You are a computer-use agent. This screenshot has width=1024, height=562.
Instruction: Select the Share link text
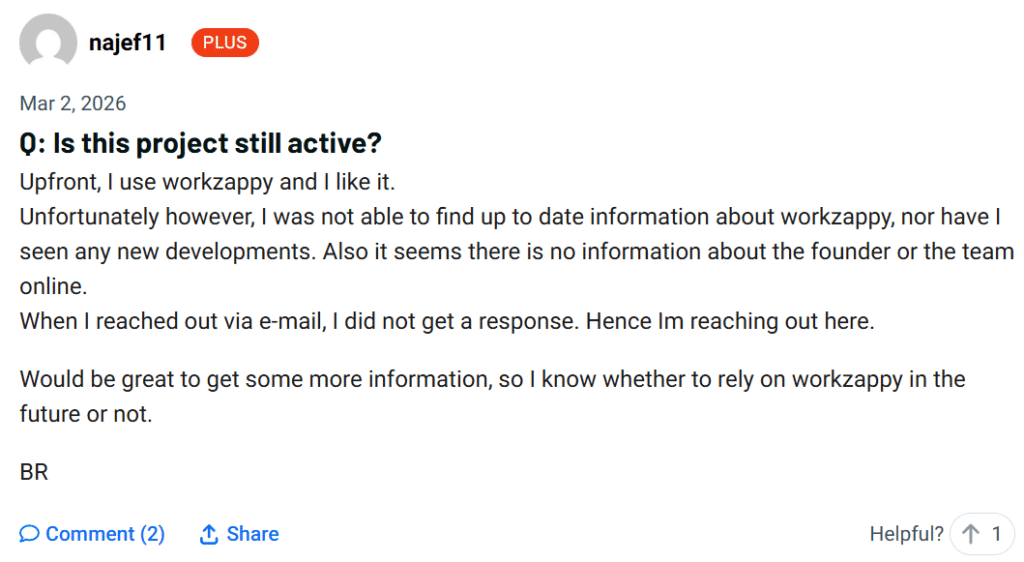click(253, 534)
